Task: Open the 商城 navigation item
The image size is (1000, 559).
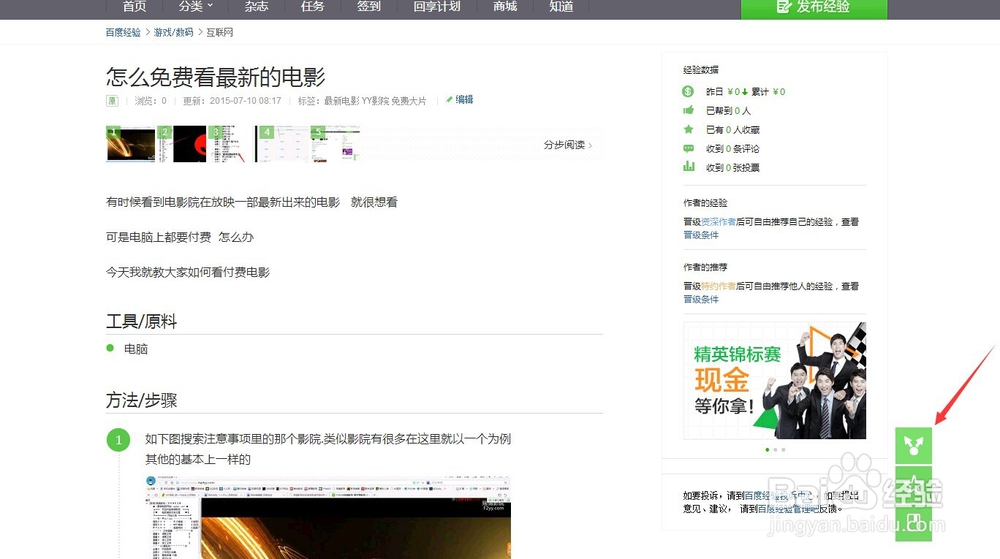Action: [x=505, y=6]
